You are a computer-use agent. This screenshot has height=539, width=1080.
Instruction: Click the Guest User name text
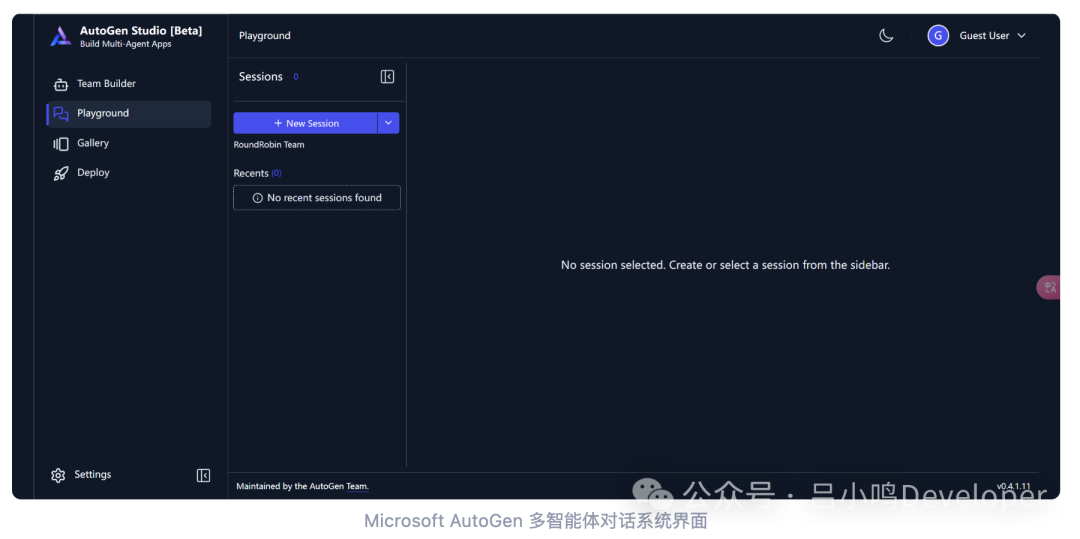(x=984, y=36)
